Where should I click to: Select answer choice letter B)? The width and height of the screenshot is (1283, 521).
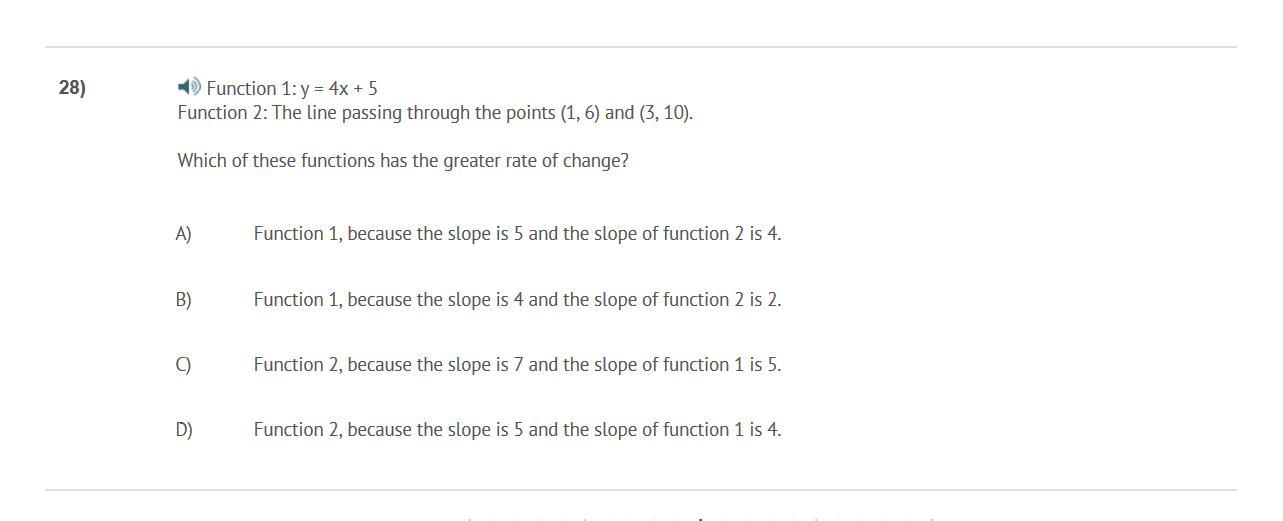click(183, 300)
